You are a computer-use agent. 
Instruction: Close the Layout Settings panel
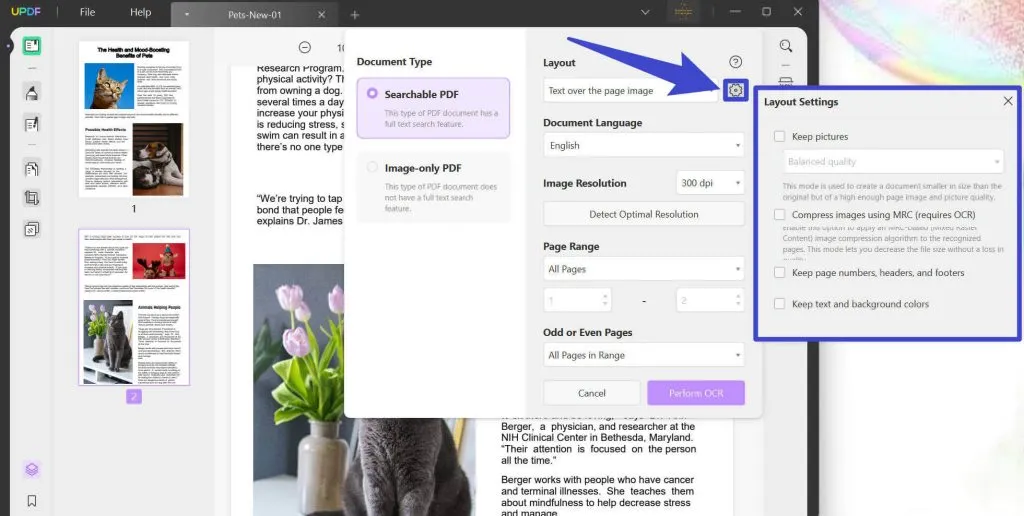(x=1008, y=101)
